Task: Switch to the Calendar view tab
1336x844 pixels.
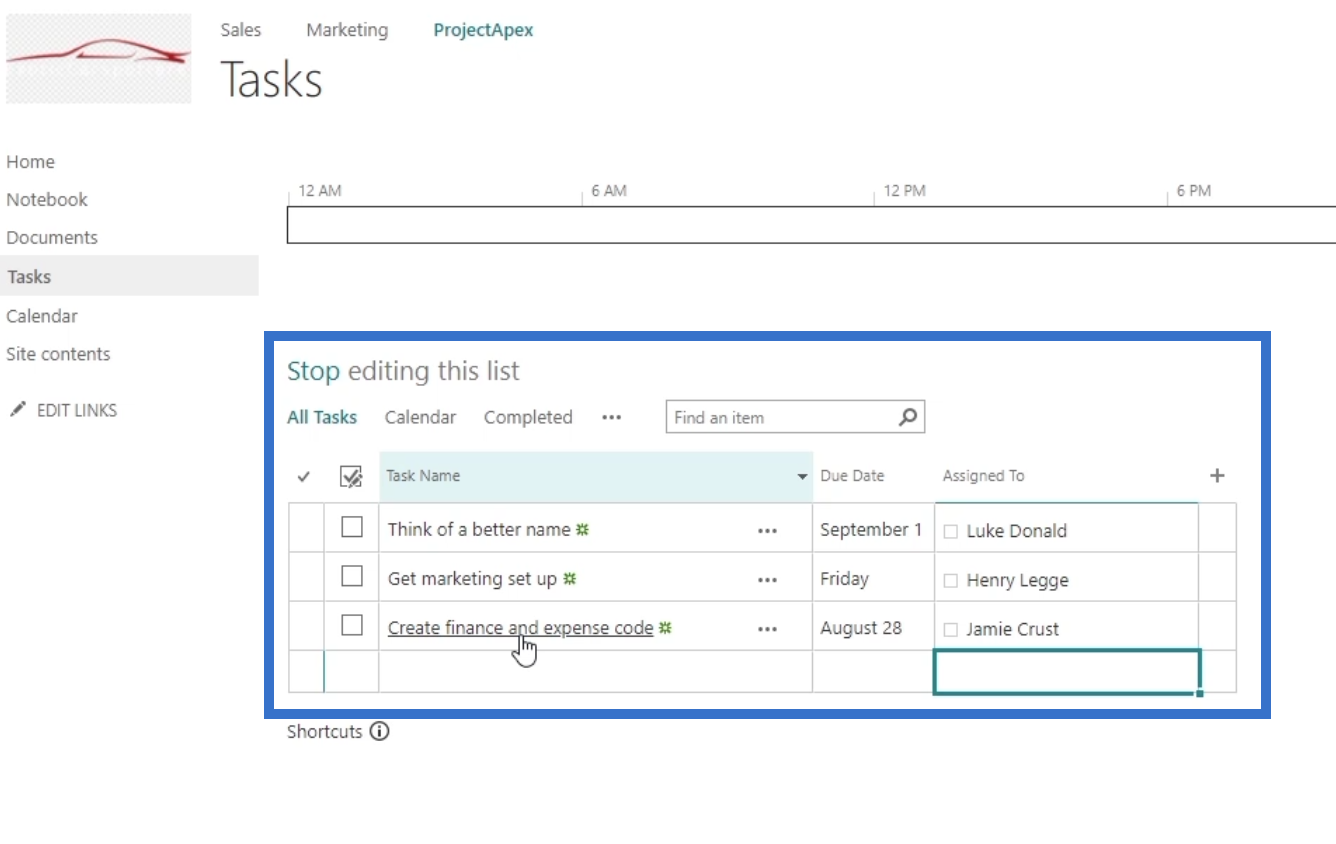Action: coord(420,417)
